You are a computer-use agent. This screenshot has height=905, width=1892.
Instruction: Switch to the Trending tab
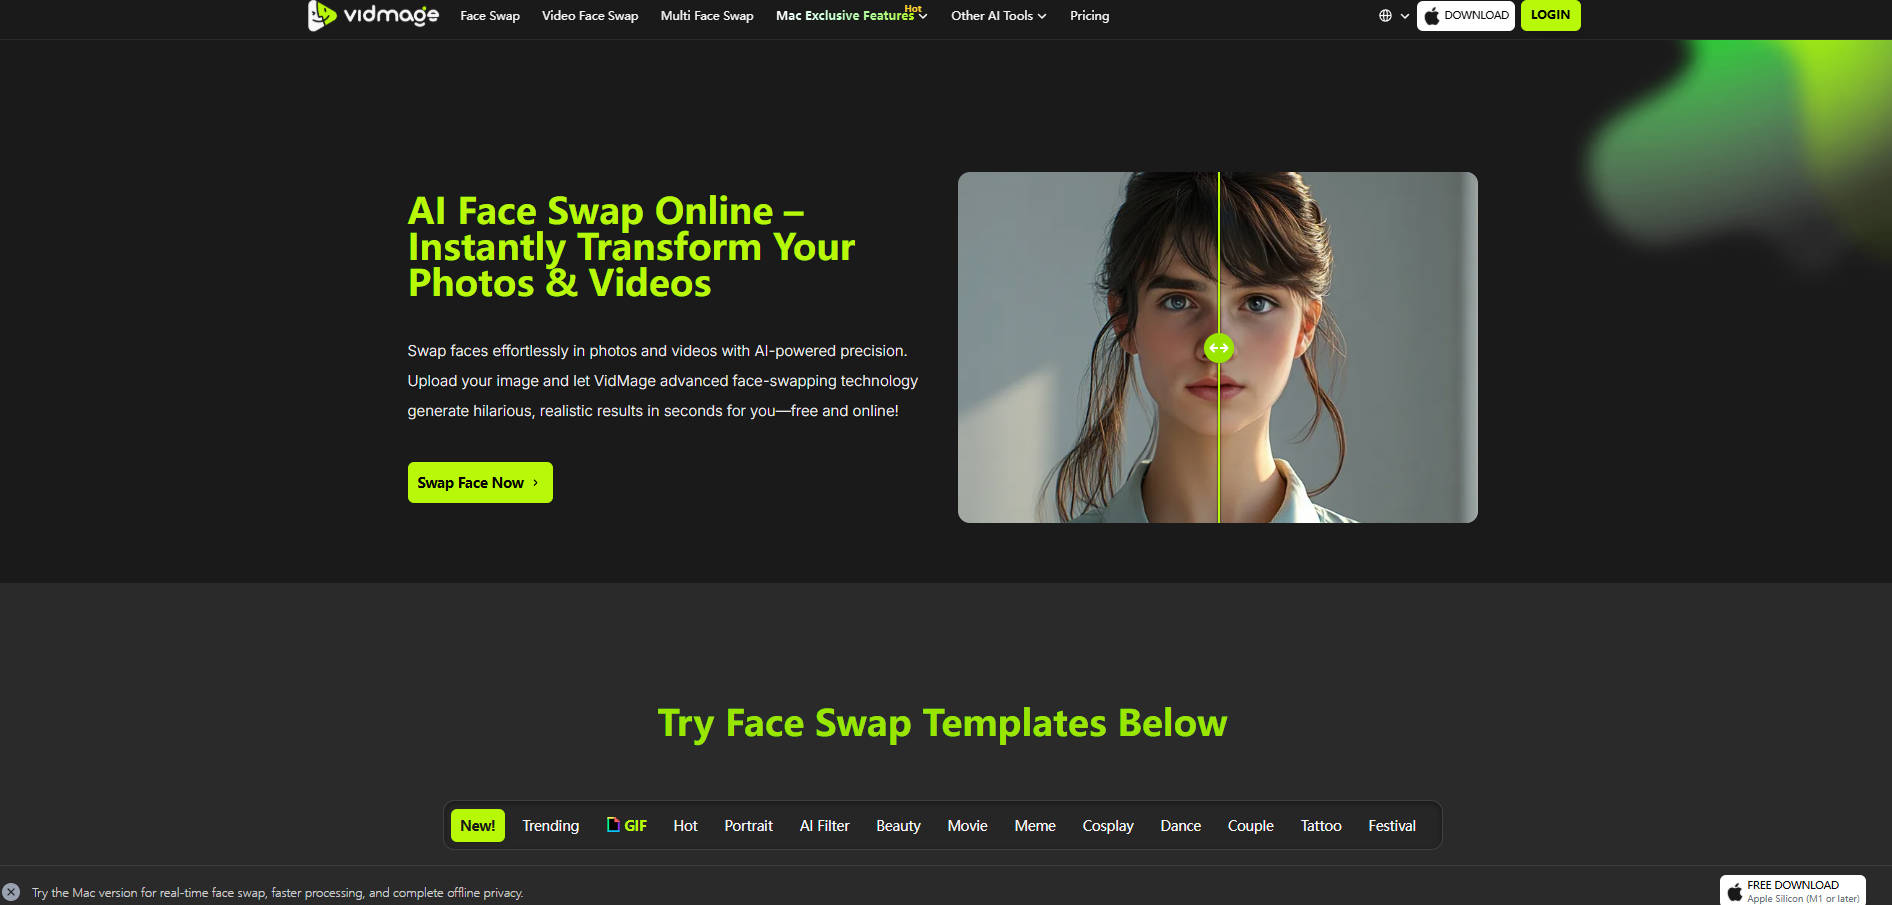click(x=550, y=826)
